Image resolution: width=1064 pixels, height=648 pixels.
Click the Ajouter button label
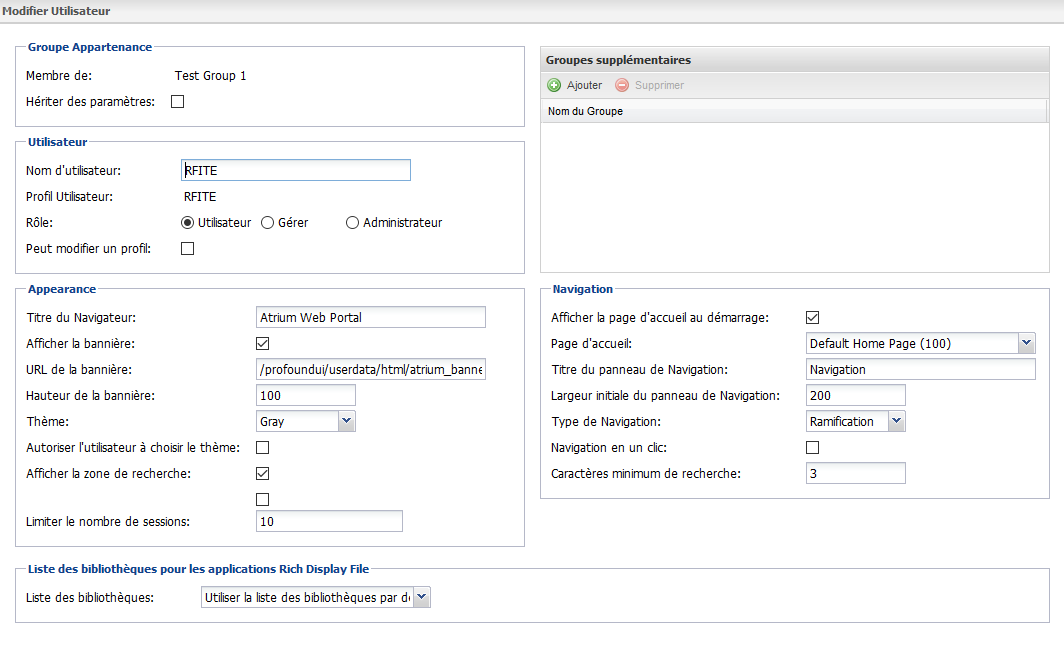584,85
